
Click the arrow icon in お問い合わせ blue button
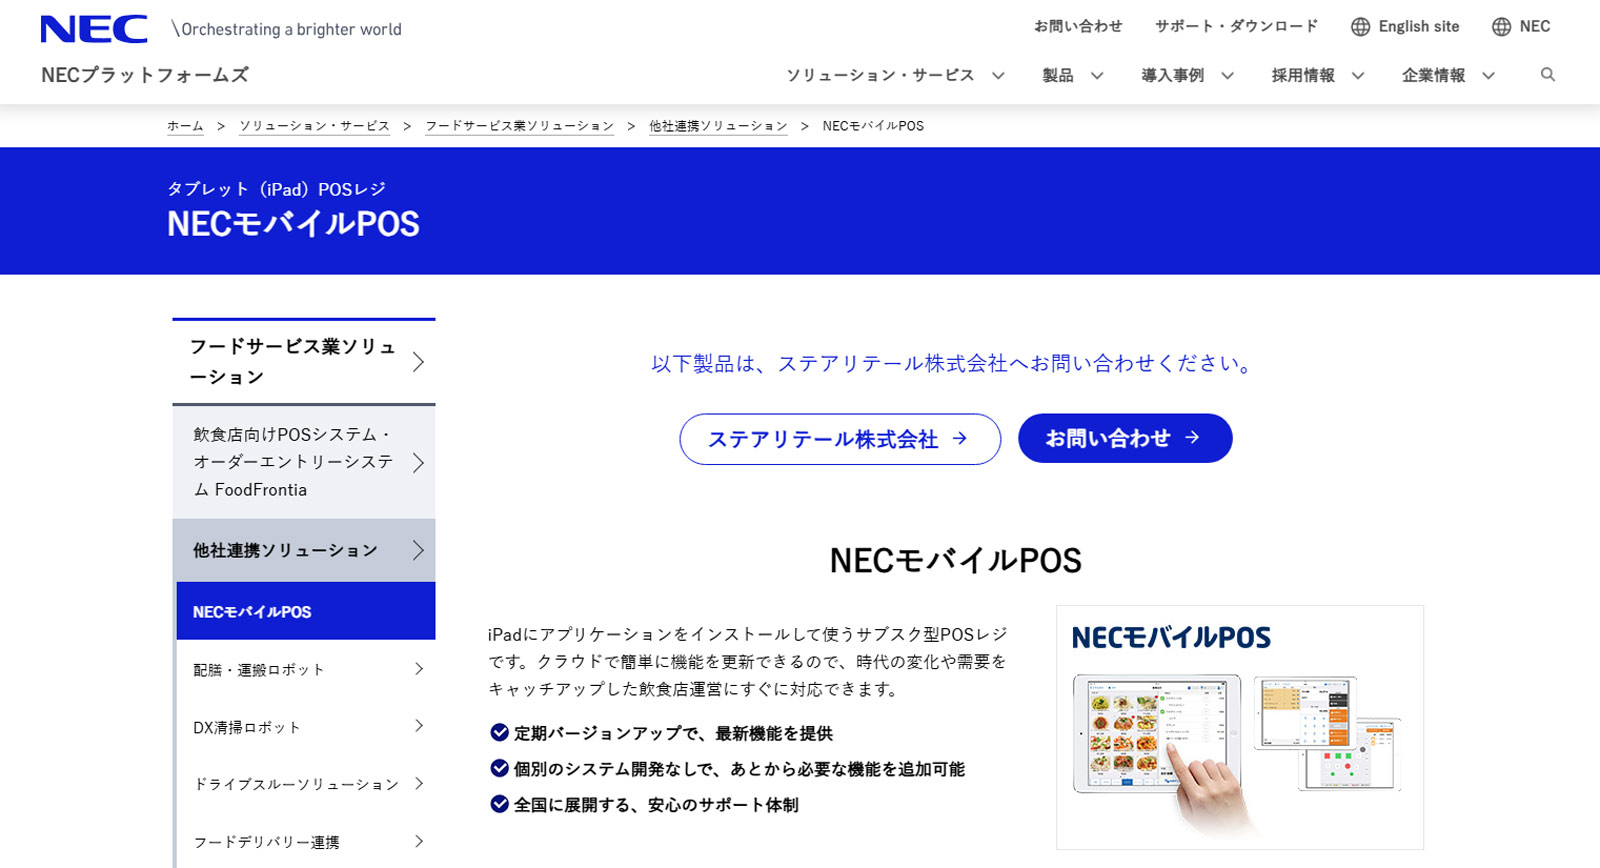click(x=1192, y=438)
